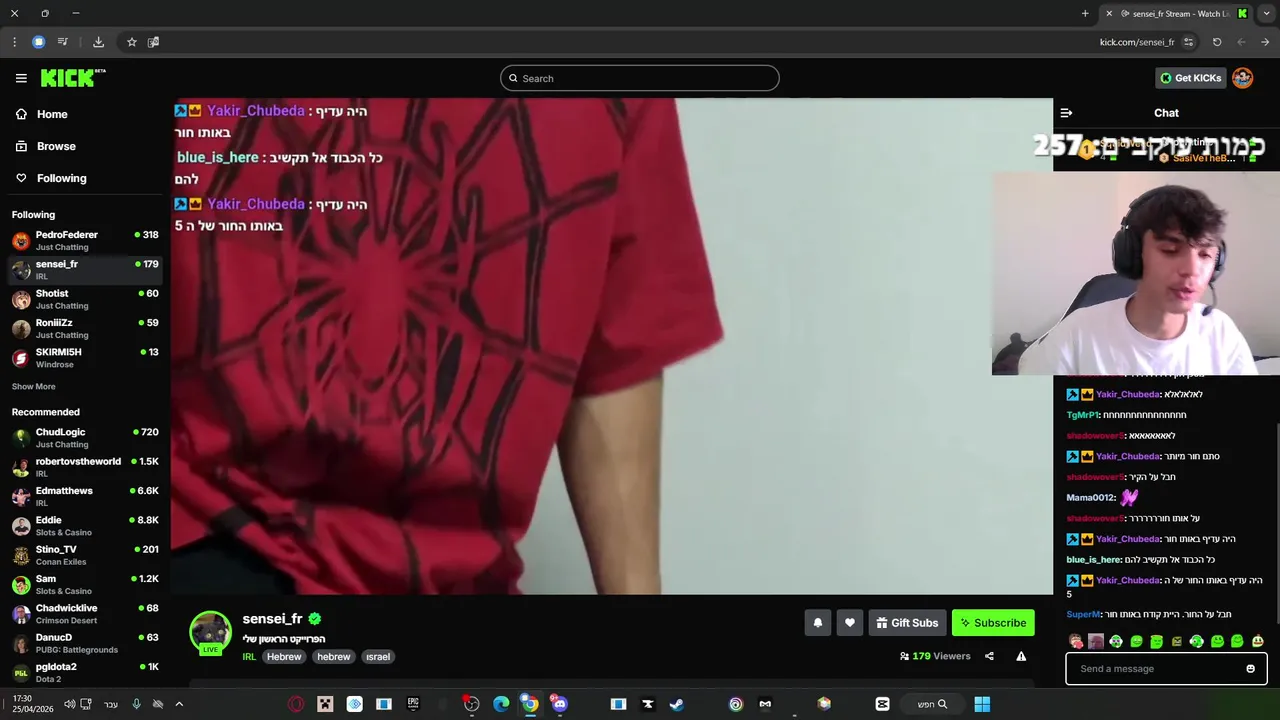Open RoniiiZz channel in Following list
The image size is (1280, 720).
click(85, 328)
